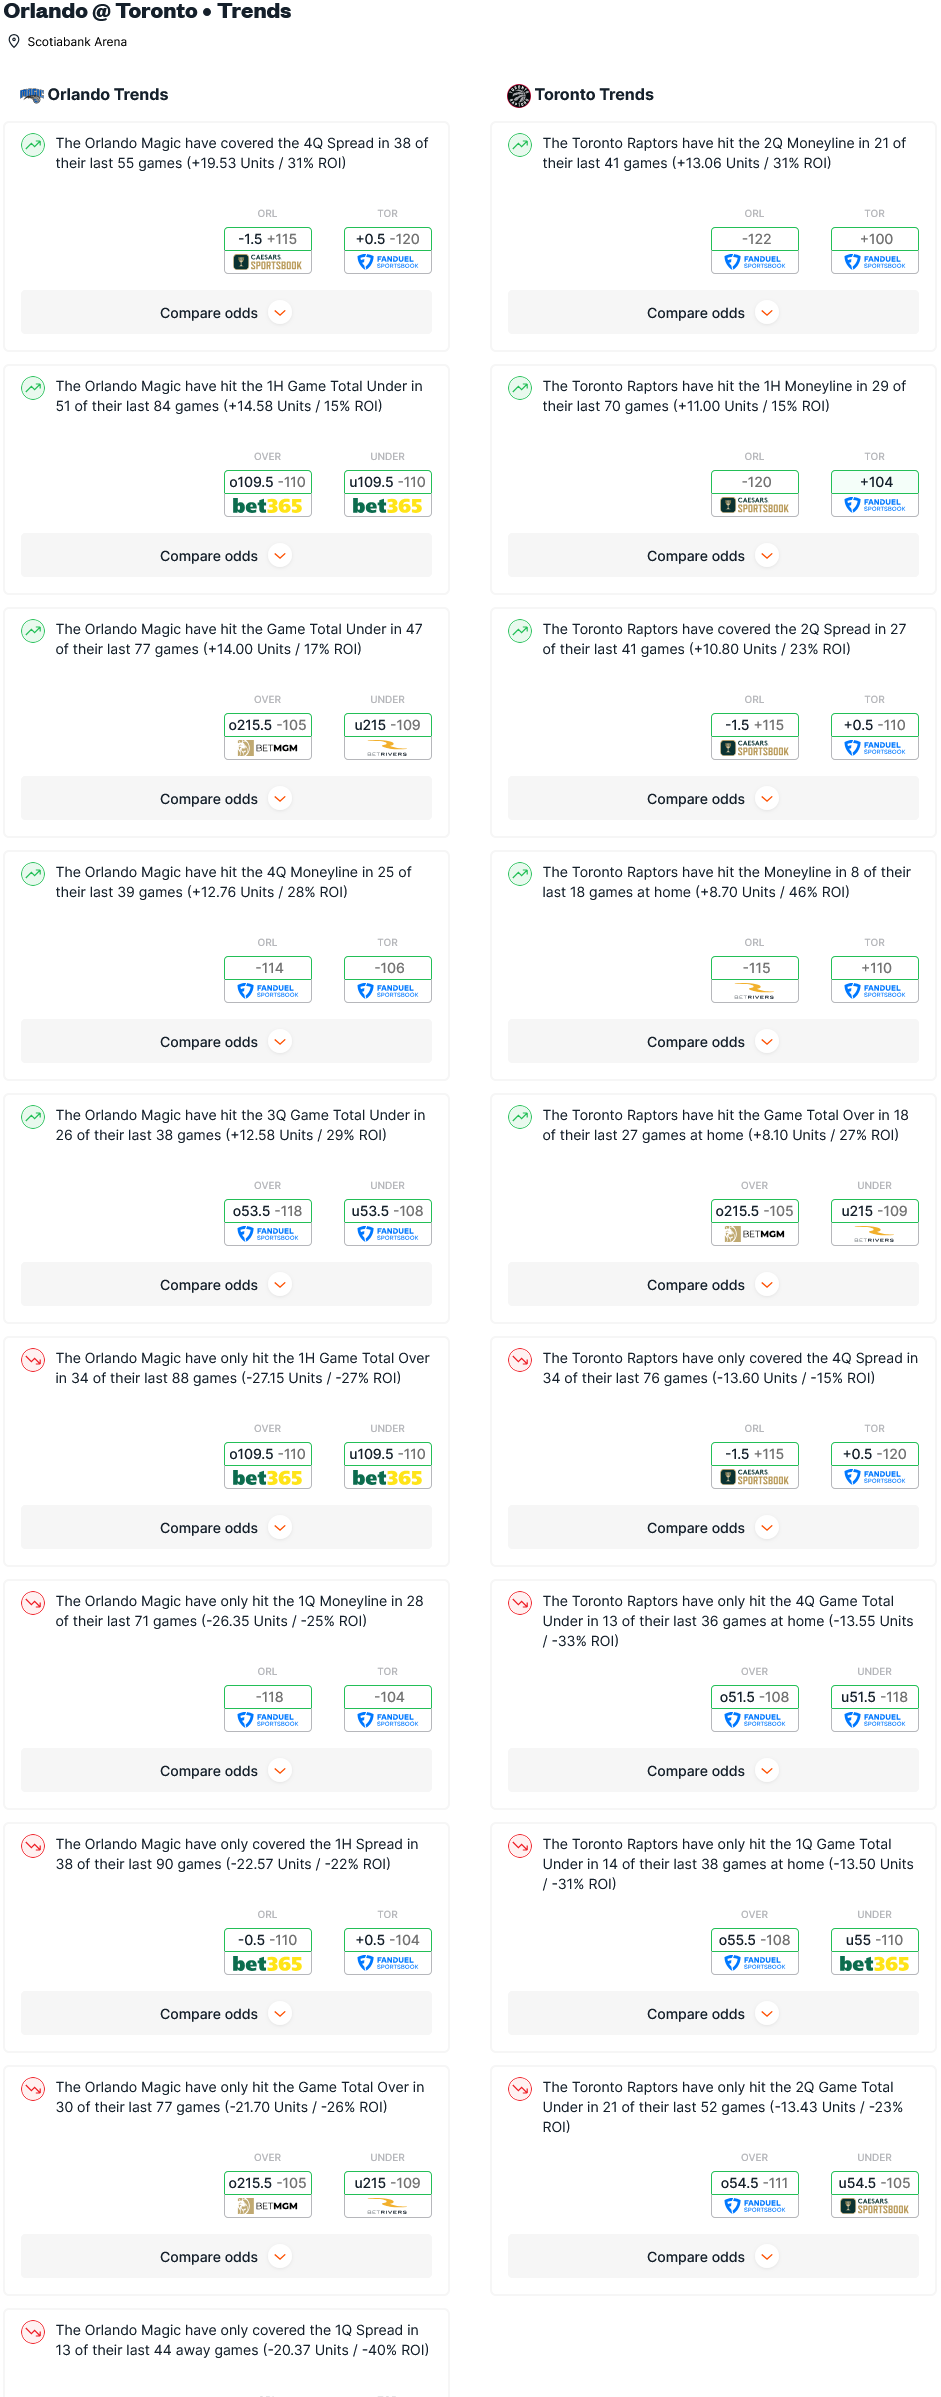Select the -1.5 +115 Caesars Sportsbook odds in the Orlando 4Q Spread trend
The width and height of the screenshot is (941, 2397).
click(x=268, y=250)
